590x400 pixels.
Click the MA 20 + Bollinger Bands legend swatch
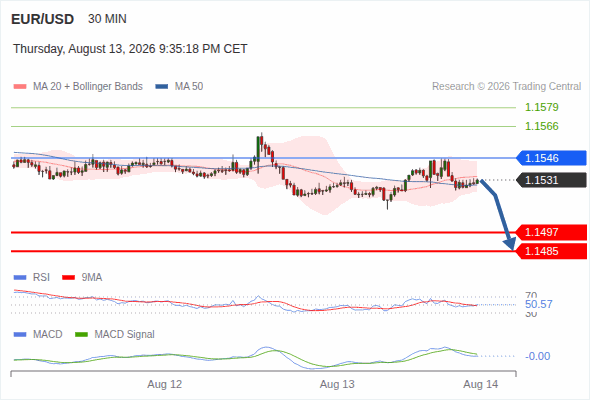click(20, 87)
